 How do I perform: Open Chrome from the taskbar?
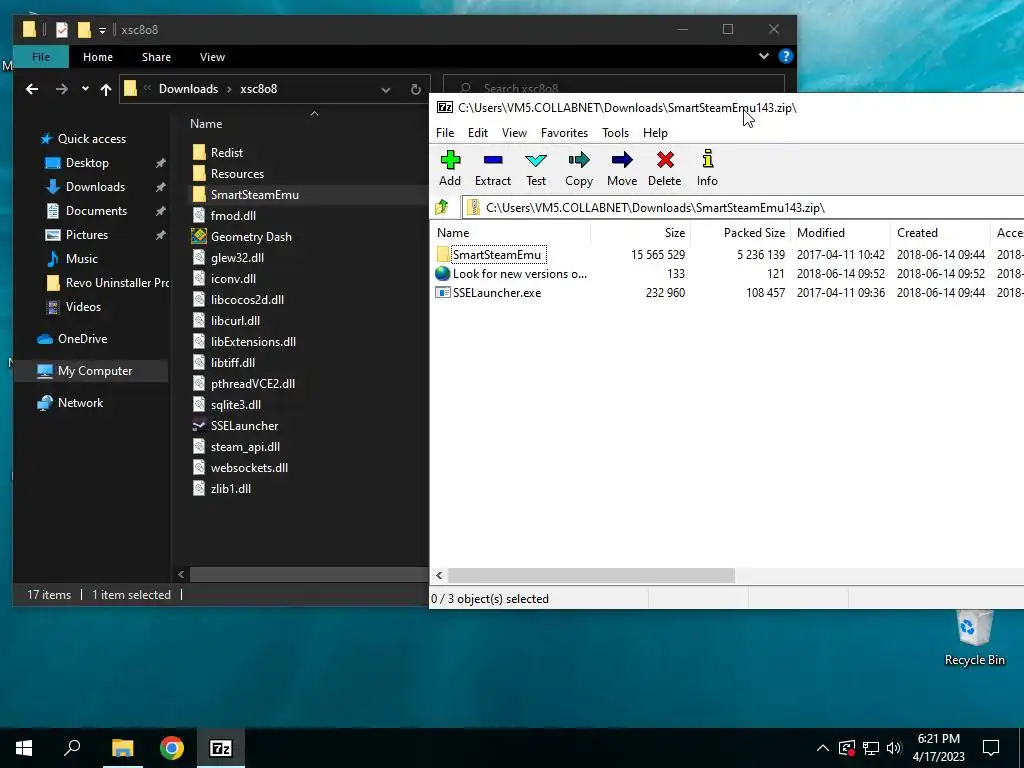pos(172,748)
